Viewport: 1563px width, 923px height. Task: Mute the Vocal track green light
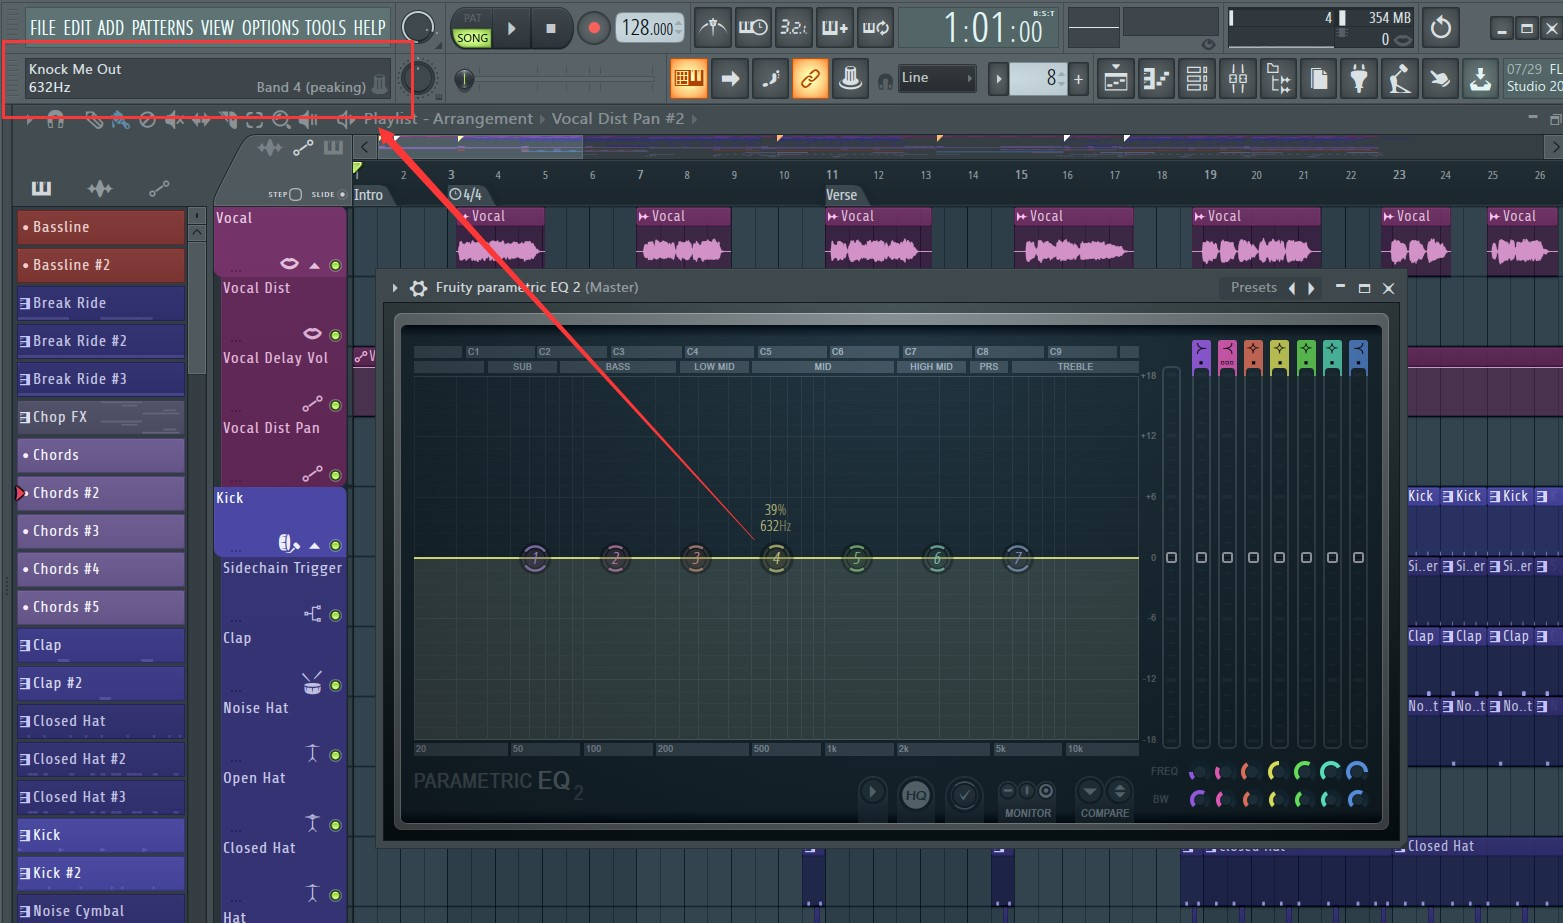(x=335, y=265)
